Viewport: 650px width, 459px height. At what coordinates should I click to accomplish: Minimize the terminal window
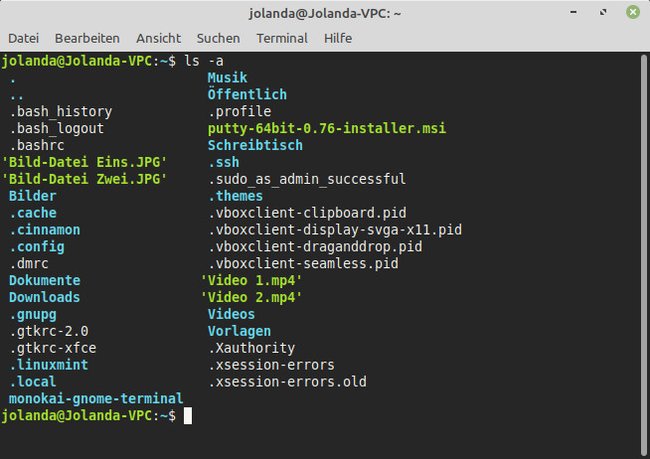[573, 12]
